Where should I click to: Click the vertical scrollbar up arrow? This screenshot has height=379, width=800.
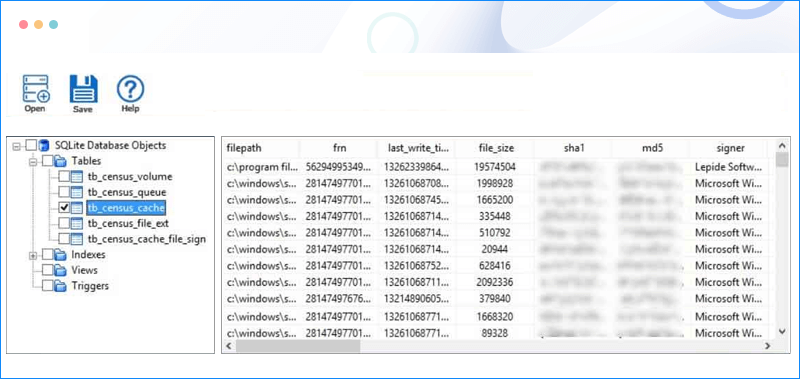(x=782, y=145)
